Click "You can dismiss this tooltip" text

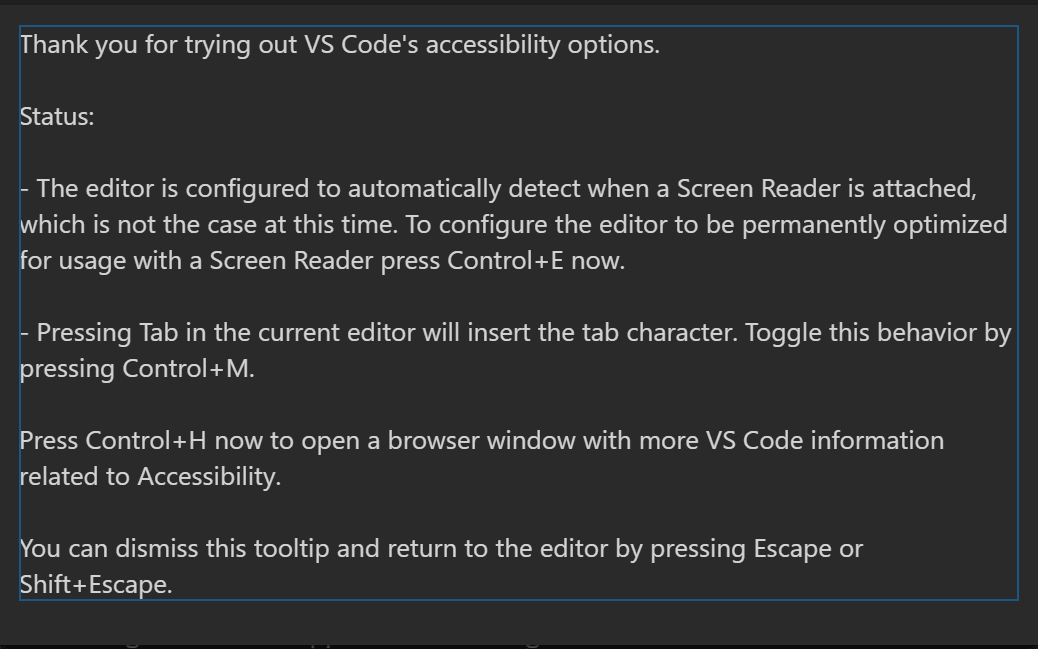(159, 549)
